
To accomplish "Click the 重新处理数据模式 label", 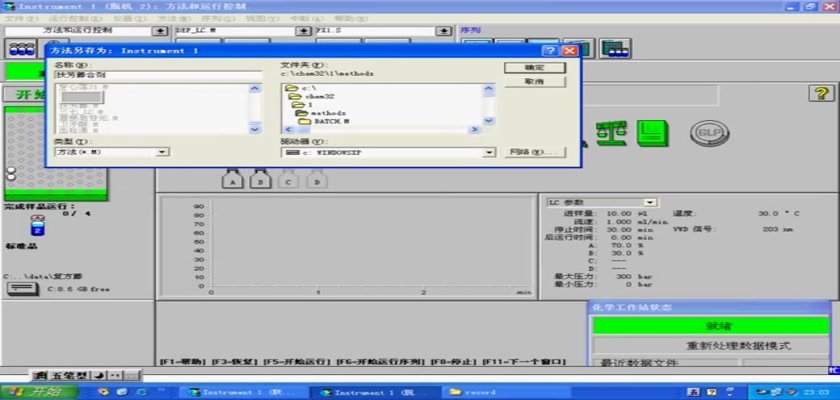I will click(738, 346).
